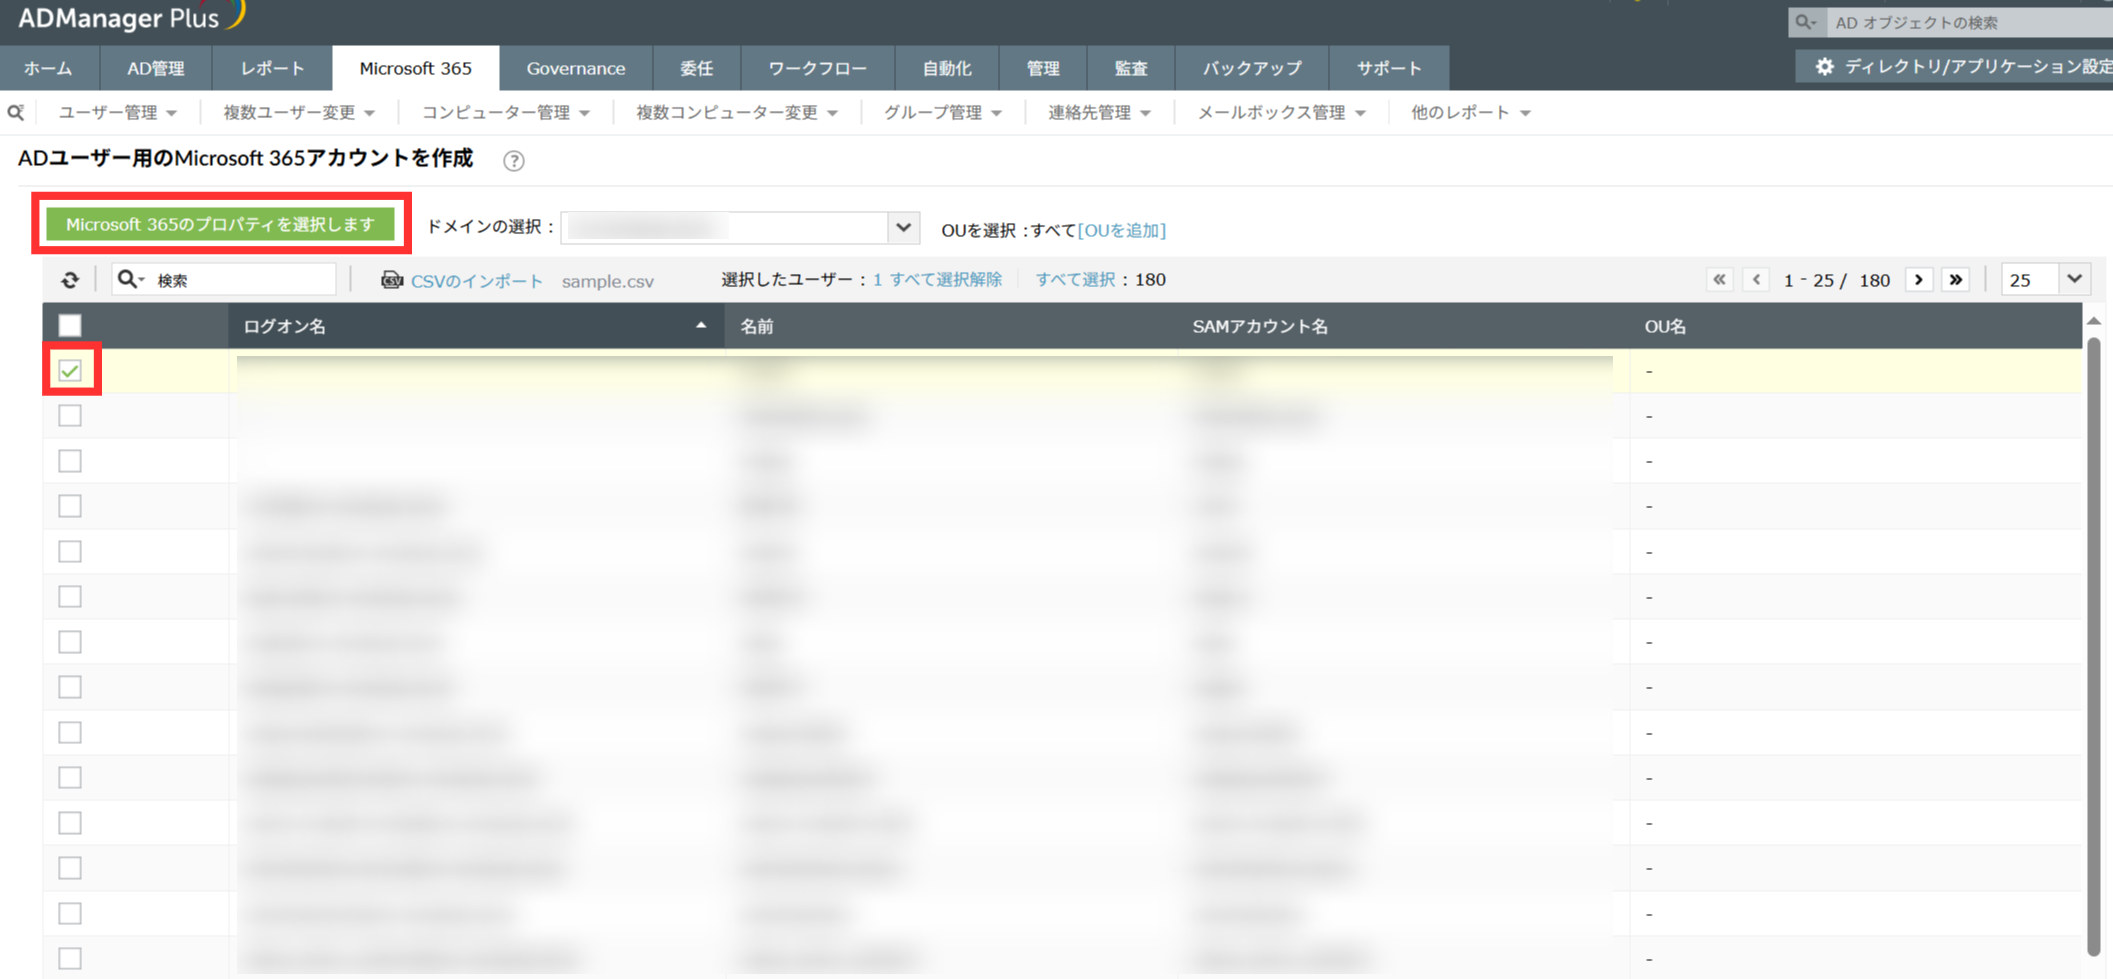Go to the next page of users
Screen dimensions: 2113x979
1918,280
